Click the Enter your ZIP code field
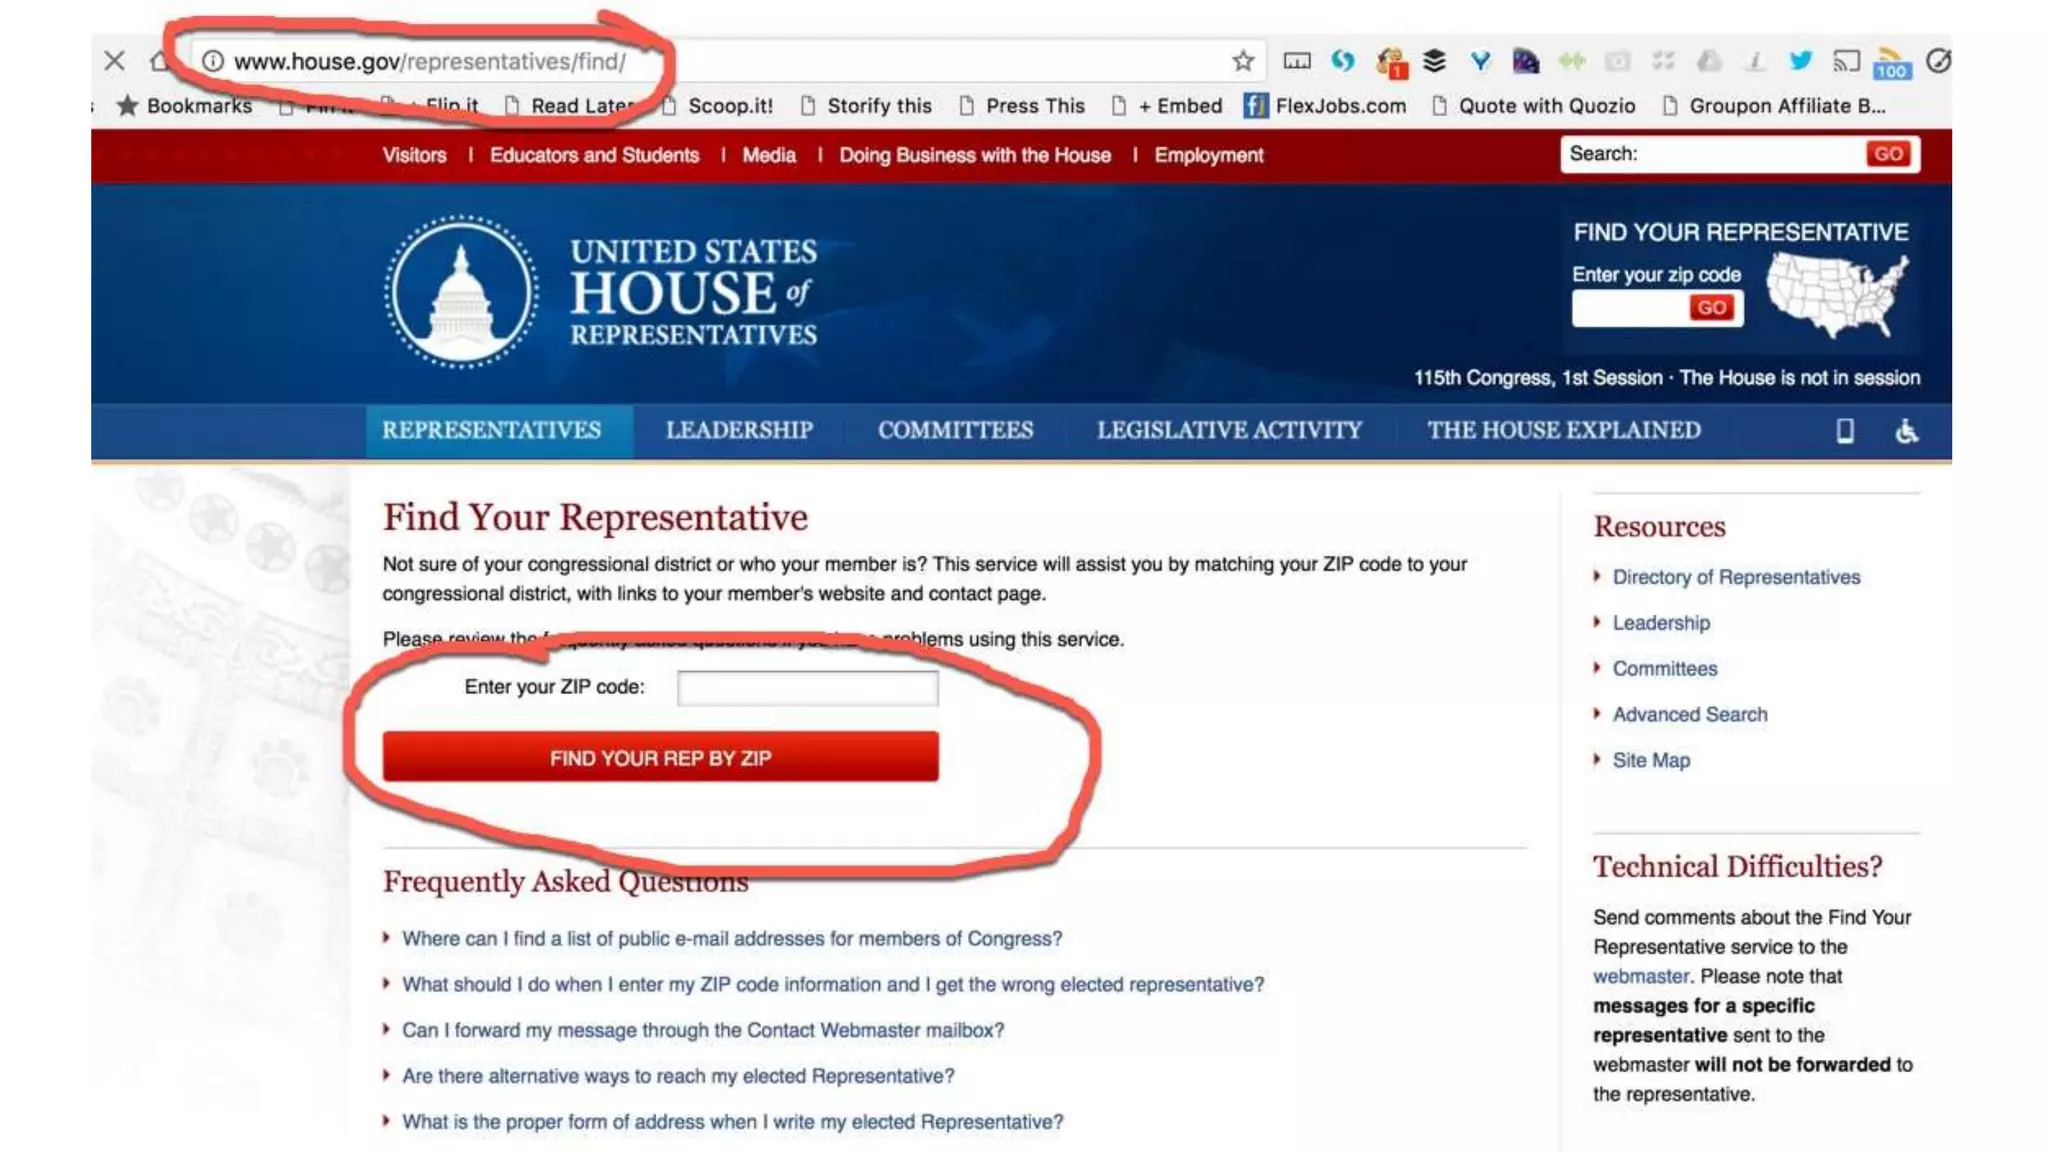Image resolution: width=2048 pixels, height=1152 pixels. click(807, 688)
